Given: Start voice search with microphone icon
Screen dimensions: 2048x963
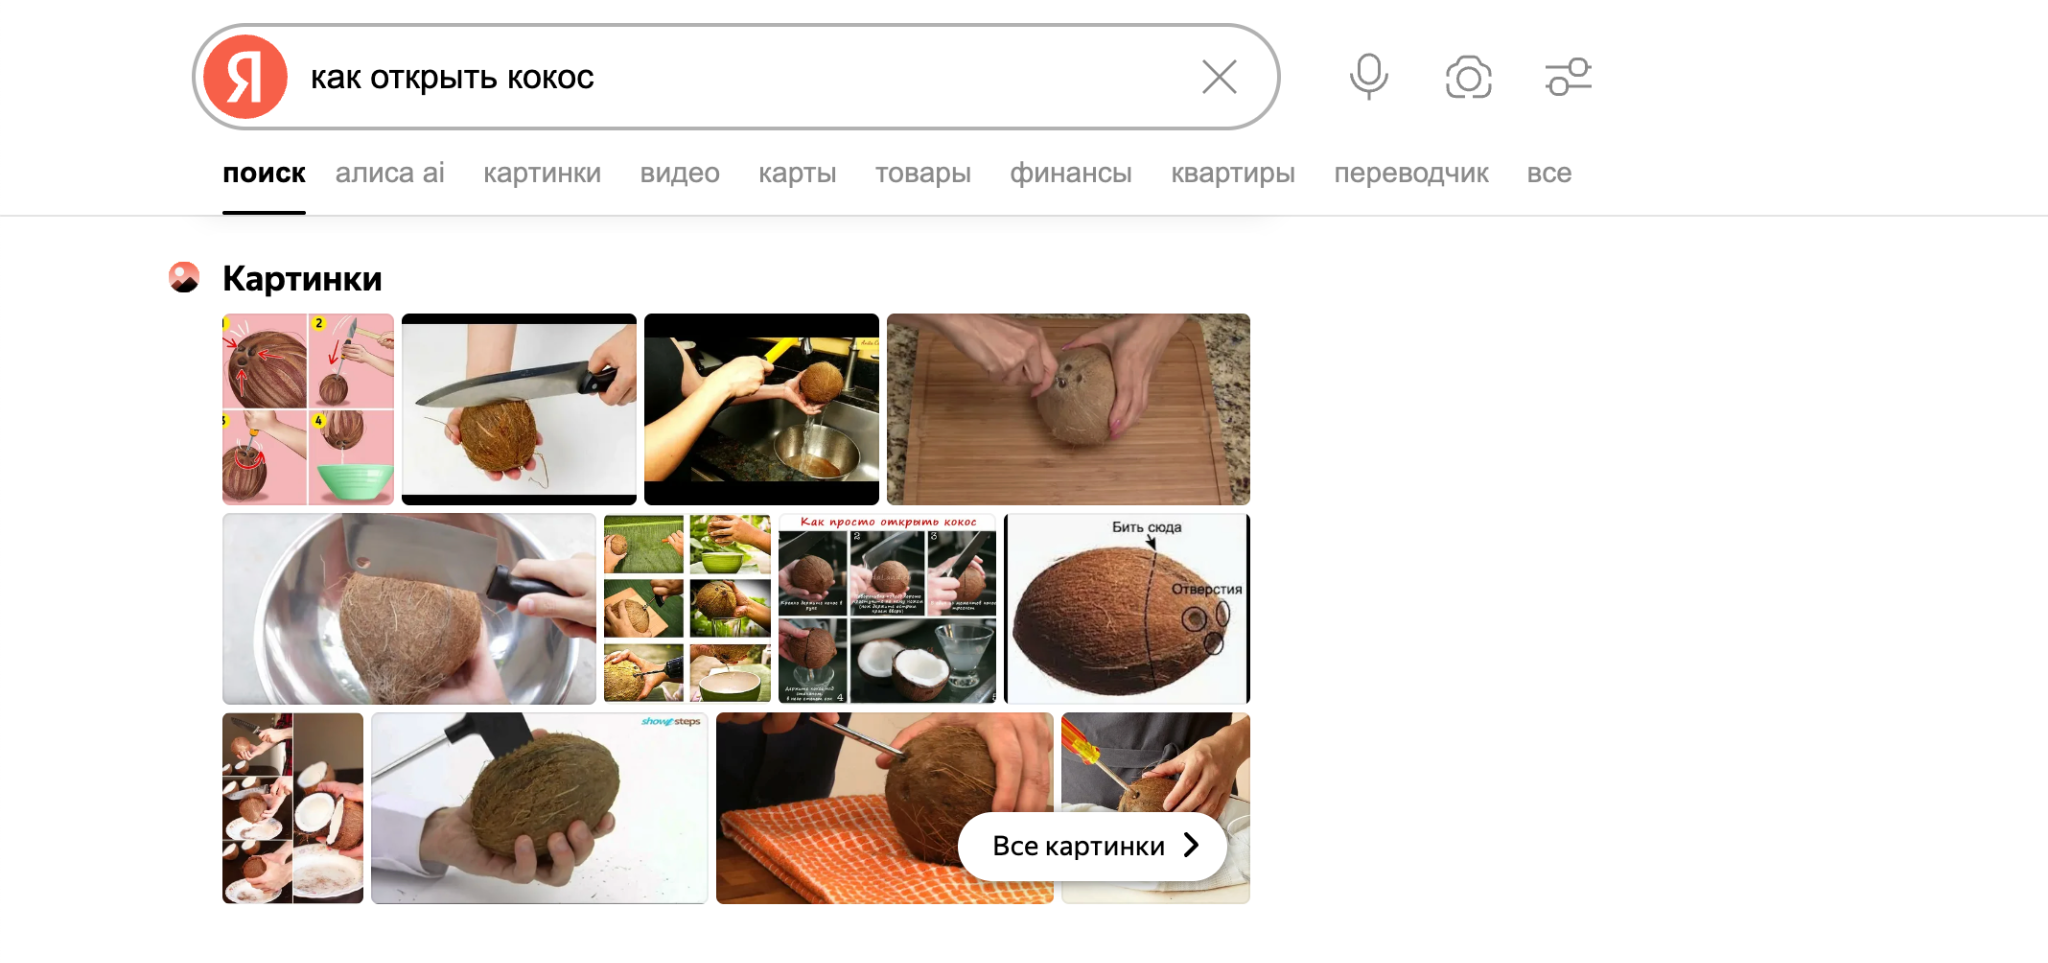Looking at the screenshot, I should click(x=1368, y=77).
